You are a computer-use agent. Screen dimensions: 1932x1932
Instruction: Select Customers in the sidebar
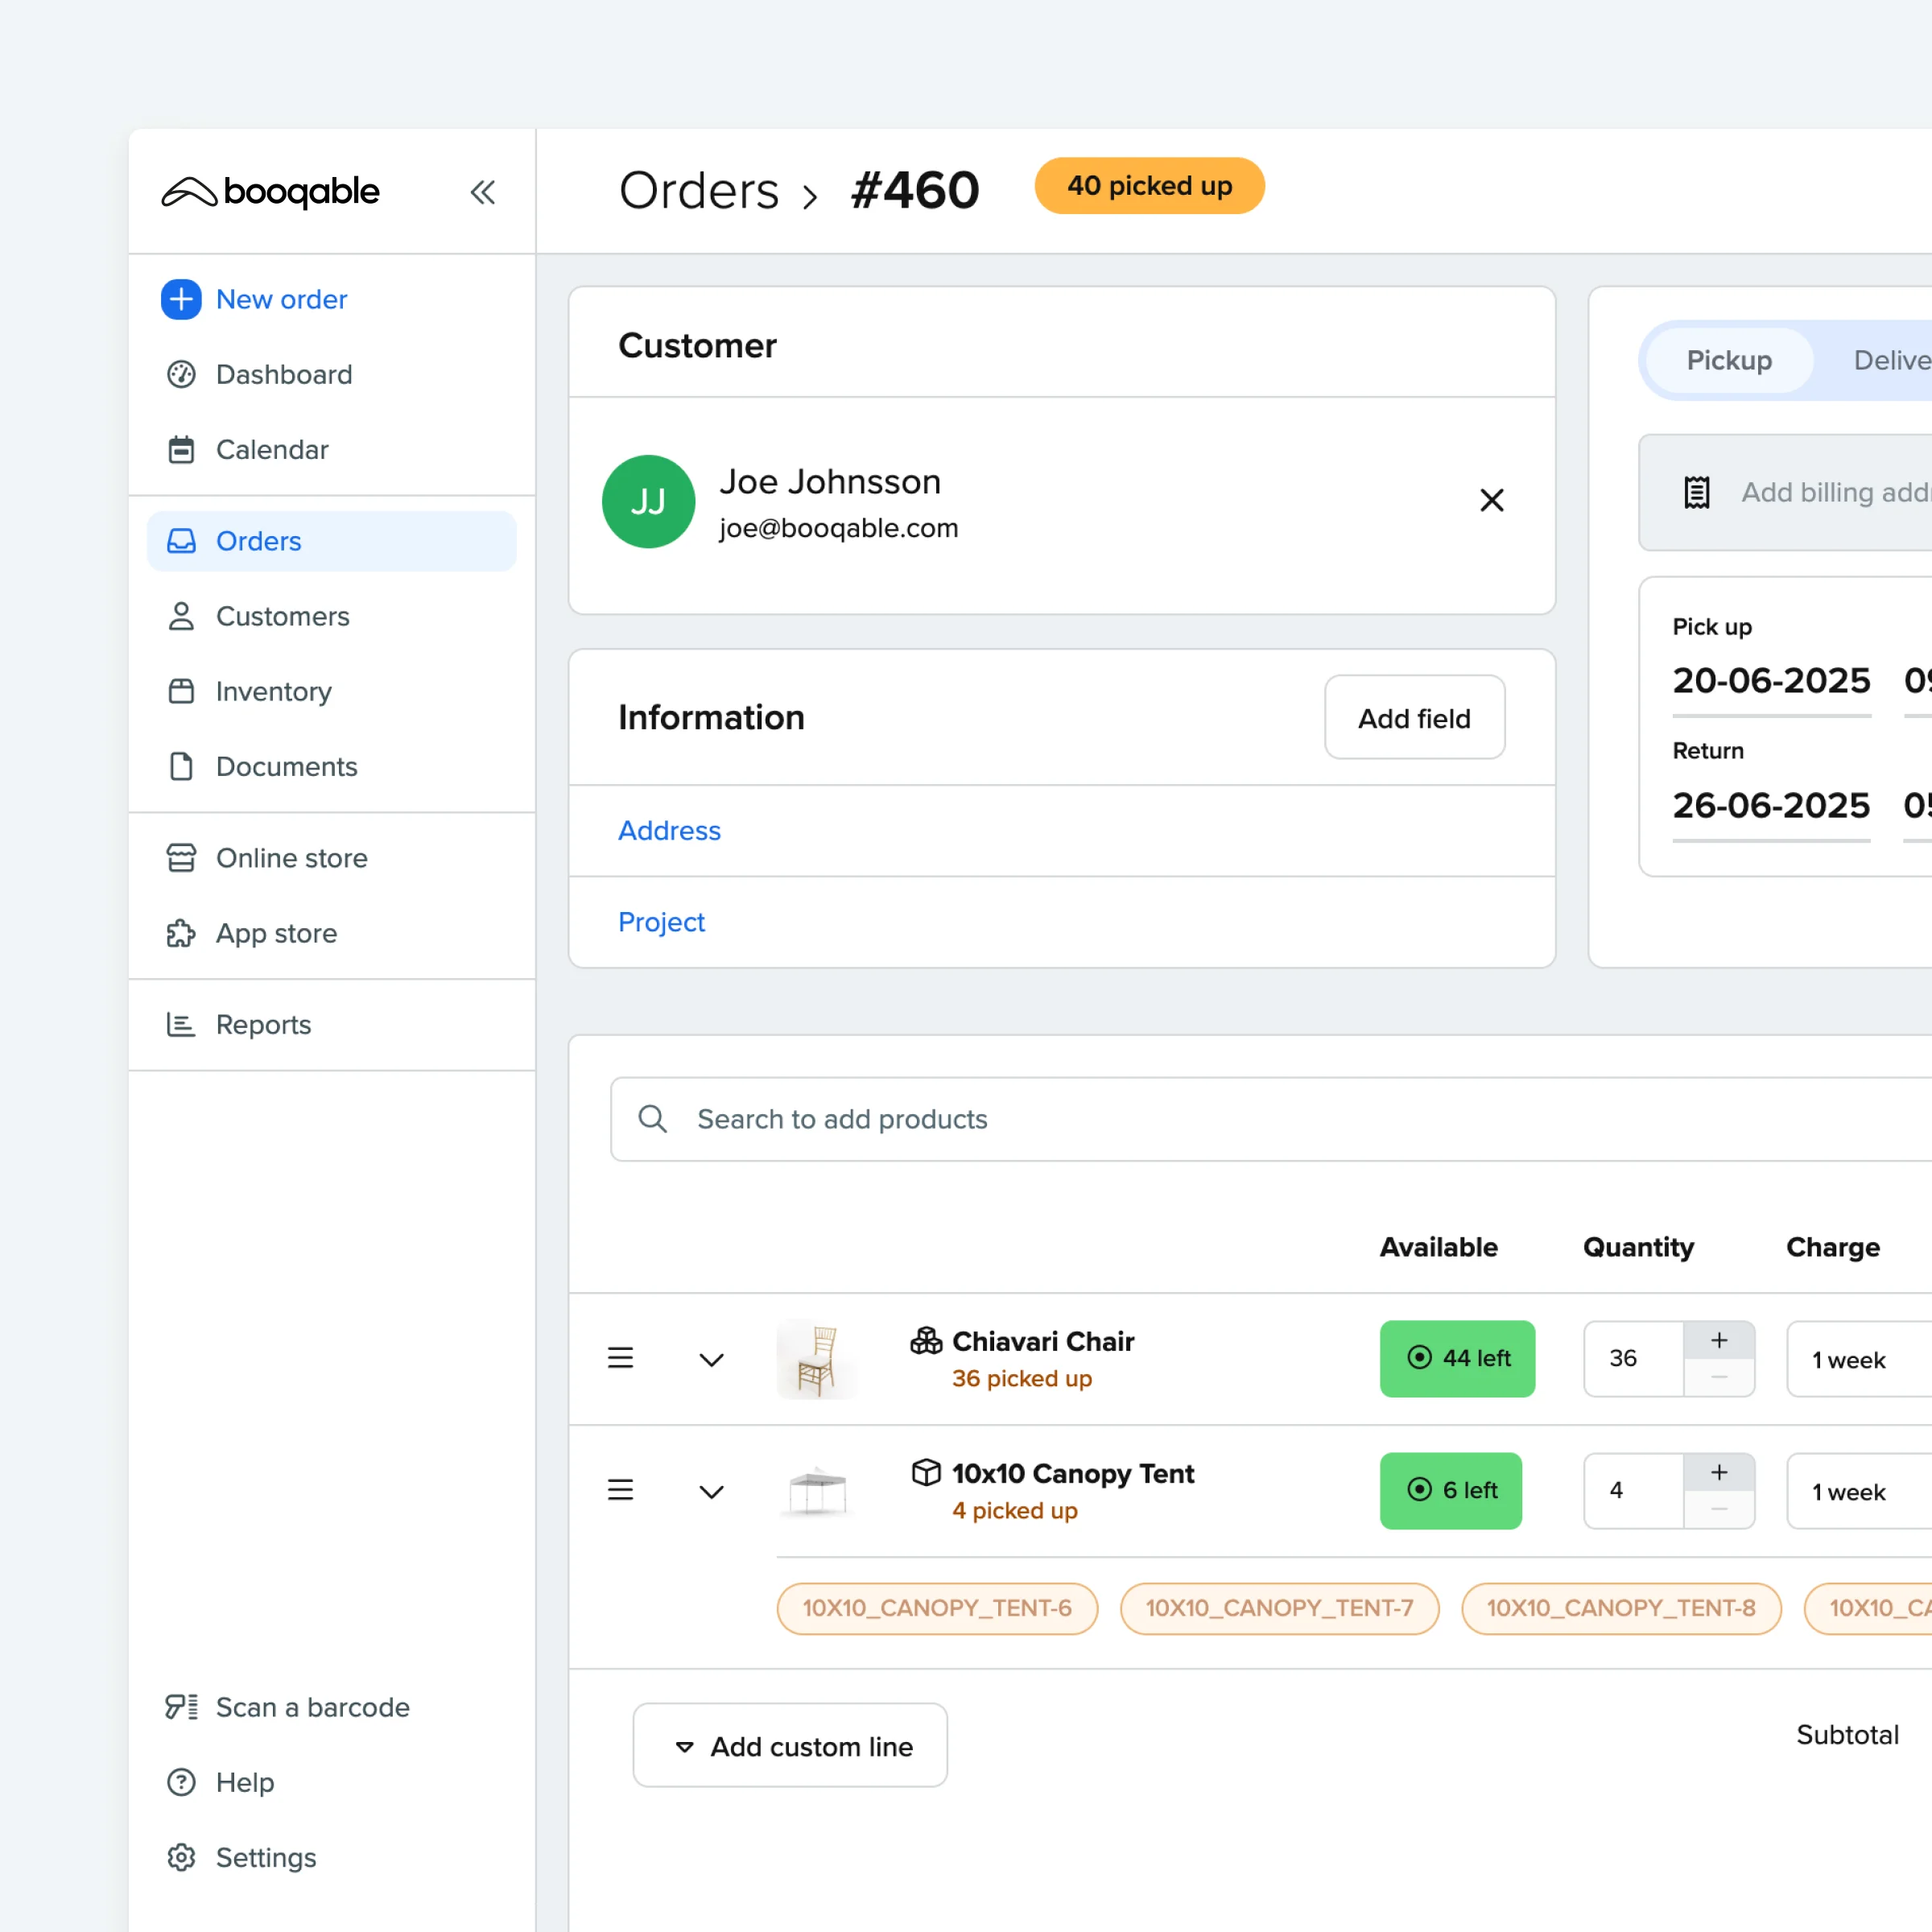pyautogui.click(x=282, y=616)
